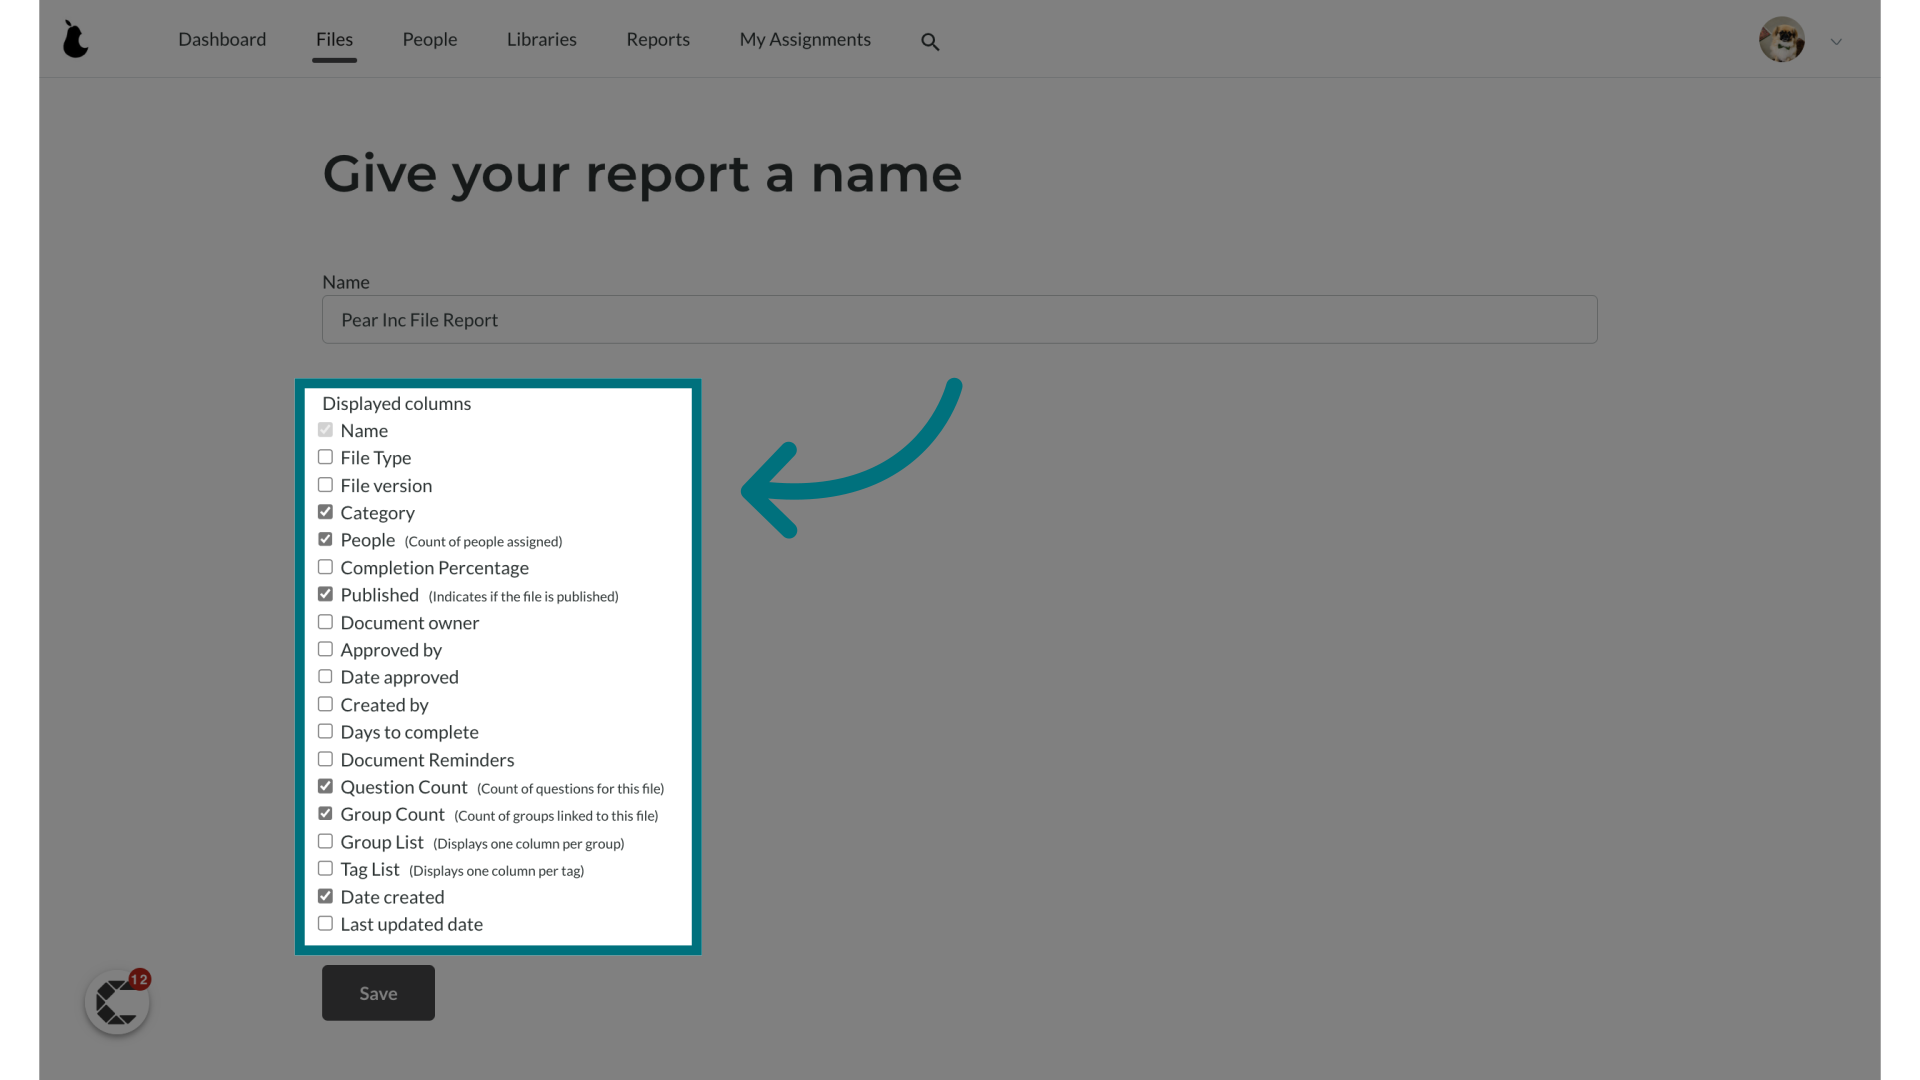This screenshot has width=1920, height=1080.
Task: Click the search magnifier icon
Action: (x=930, y=42)
